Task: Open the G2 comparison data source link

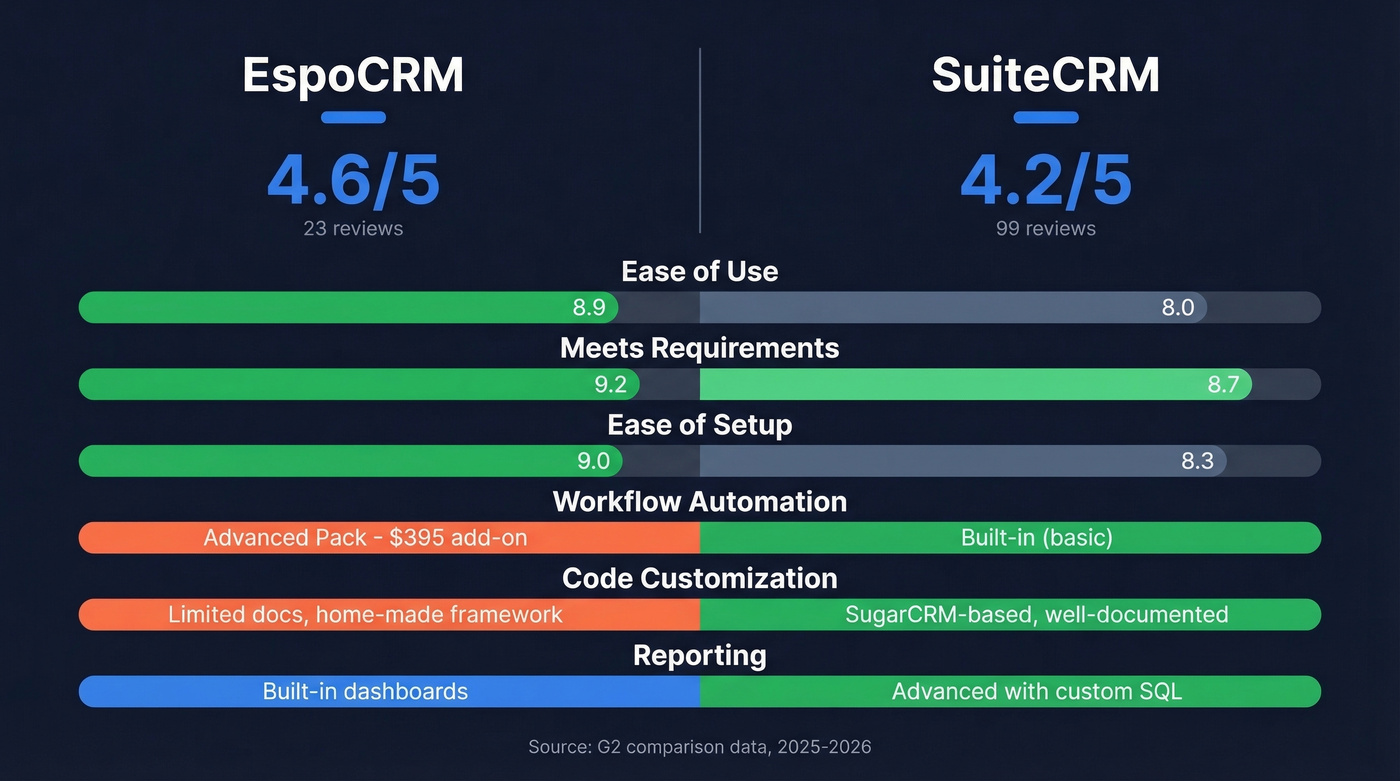Action: (699, 746)
